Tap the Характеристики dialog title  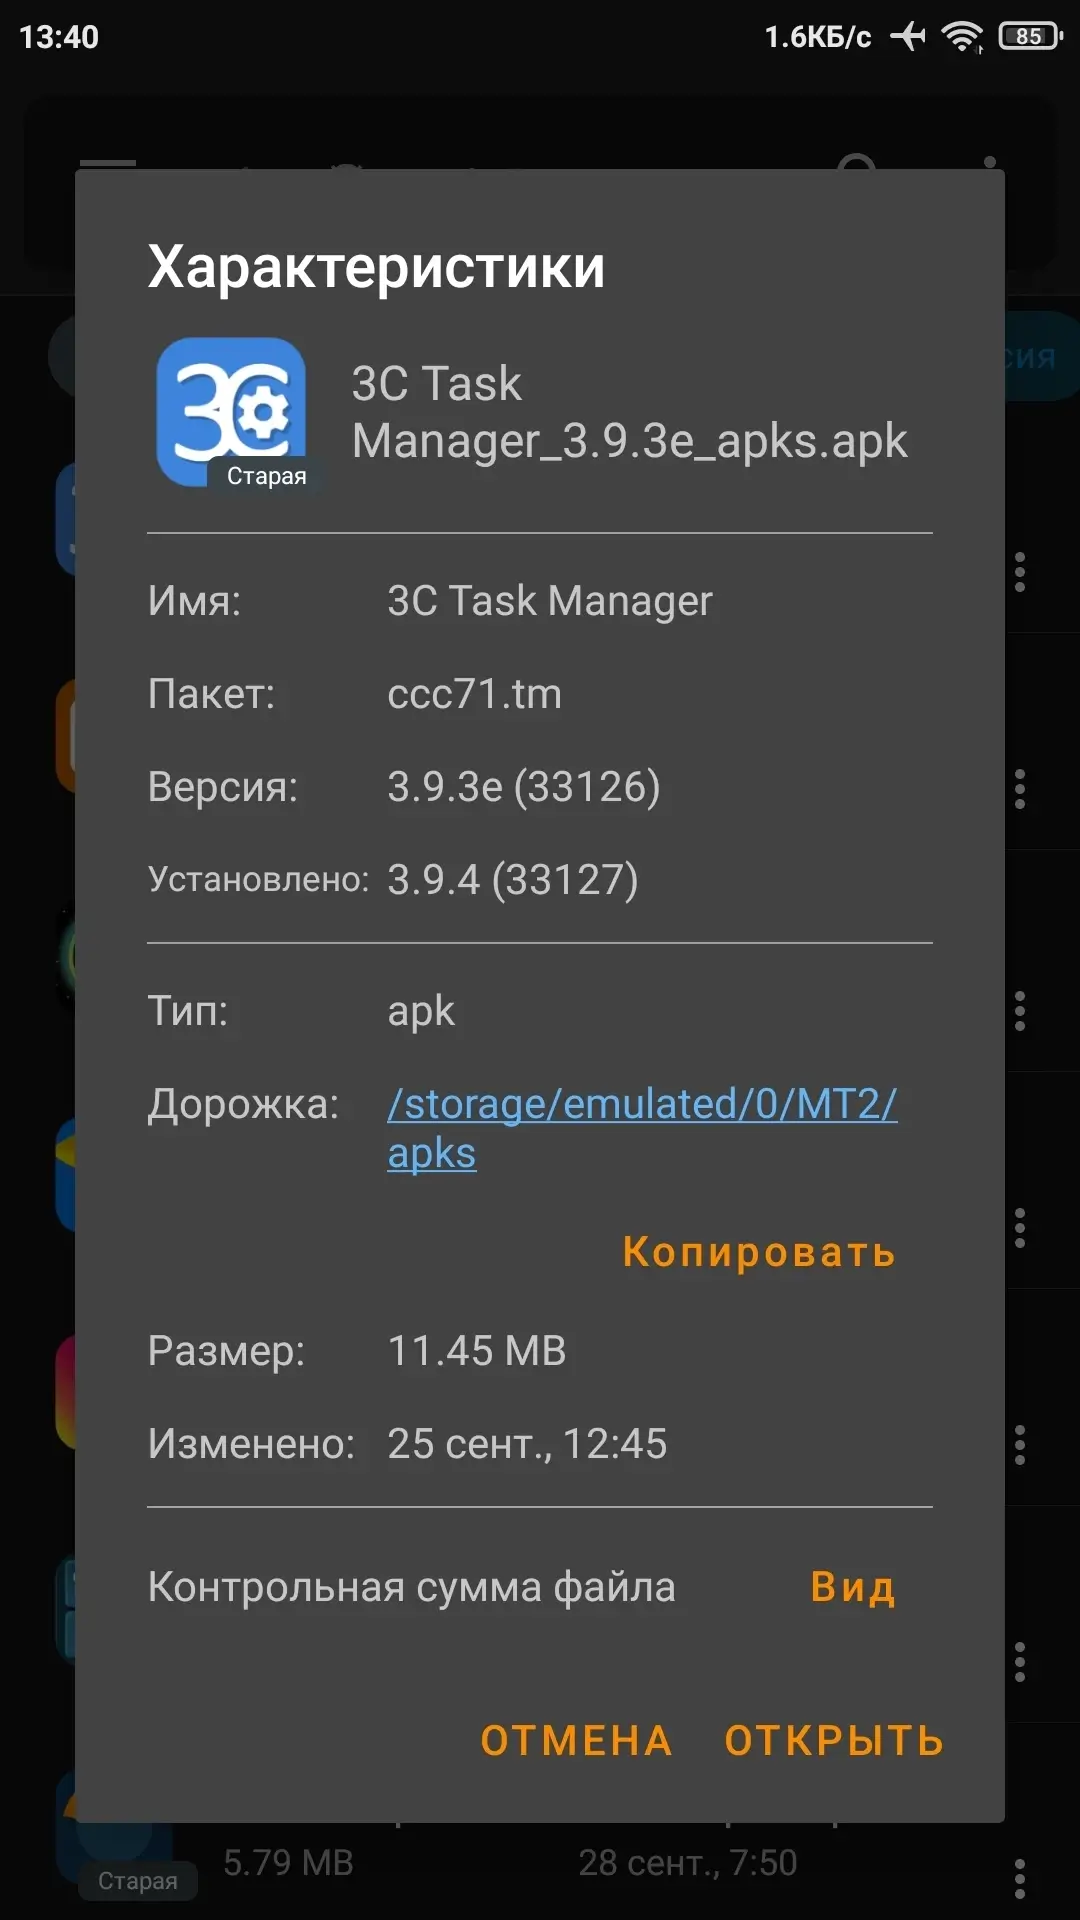point(376,267)
